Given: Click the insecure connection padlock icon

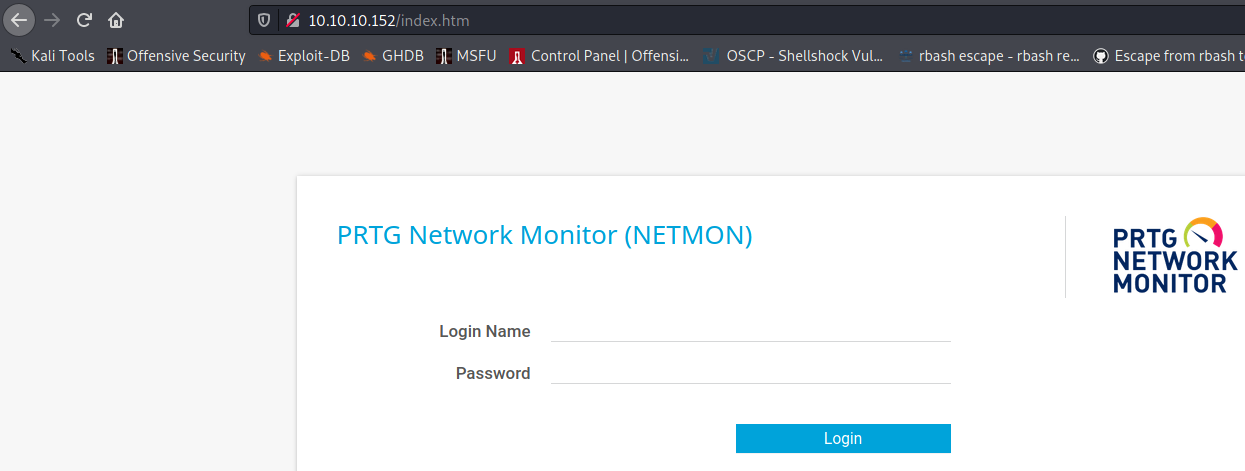Looking at the screenshot, I should click(x=292, y=20).
